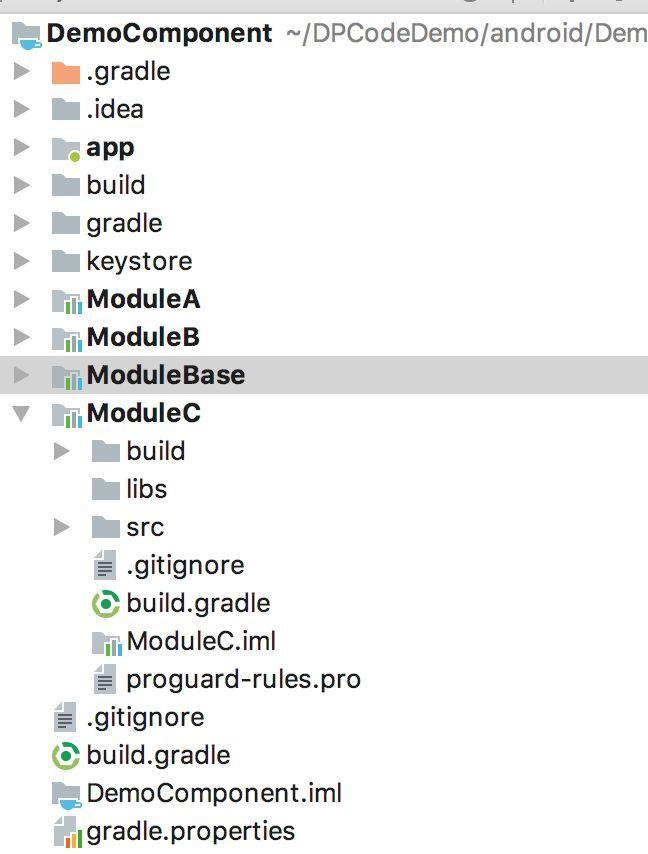Select the gradle folder entry
Screen dimensions: 648x854
(x=124, y=224)
